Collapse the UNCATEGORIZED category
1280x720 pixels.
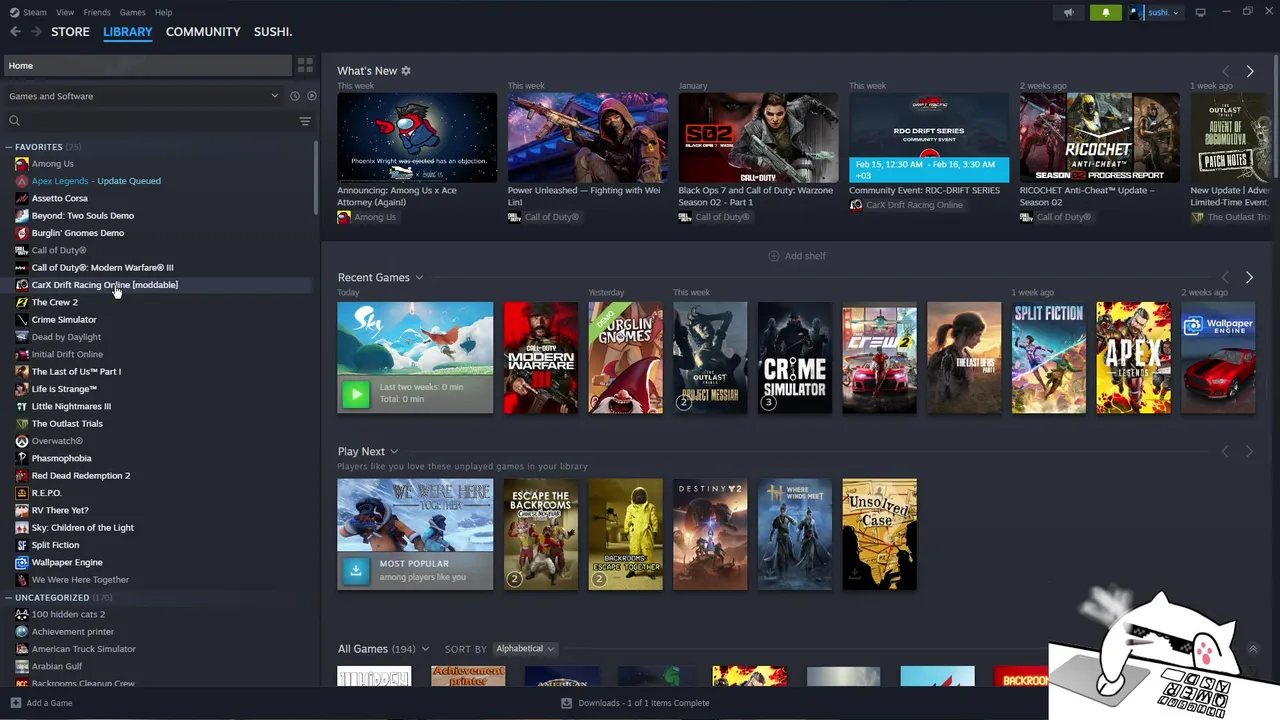coord(9,597)
